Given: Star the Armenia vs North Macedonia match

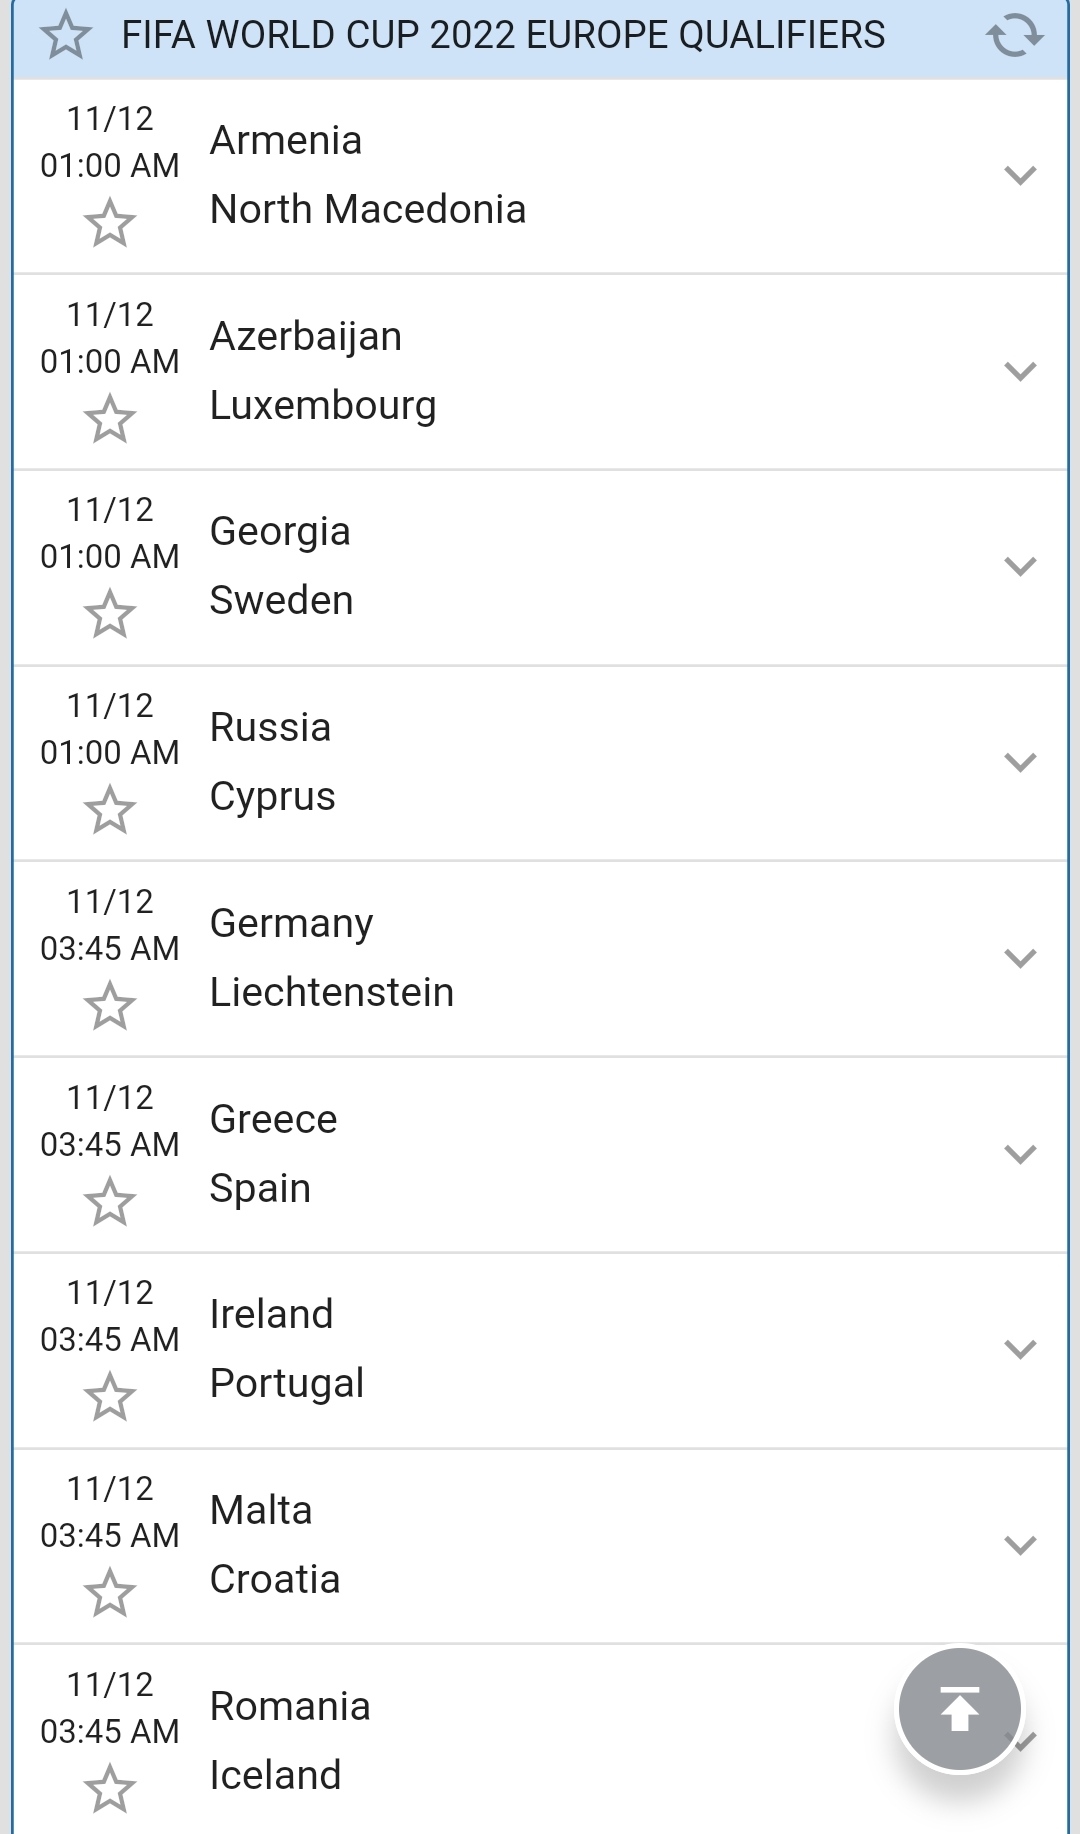Looking at the screenshot, I should click(109, 222).
